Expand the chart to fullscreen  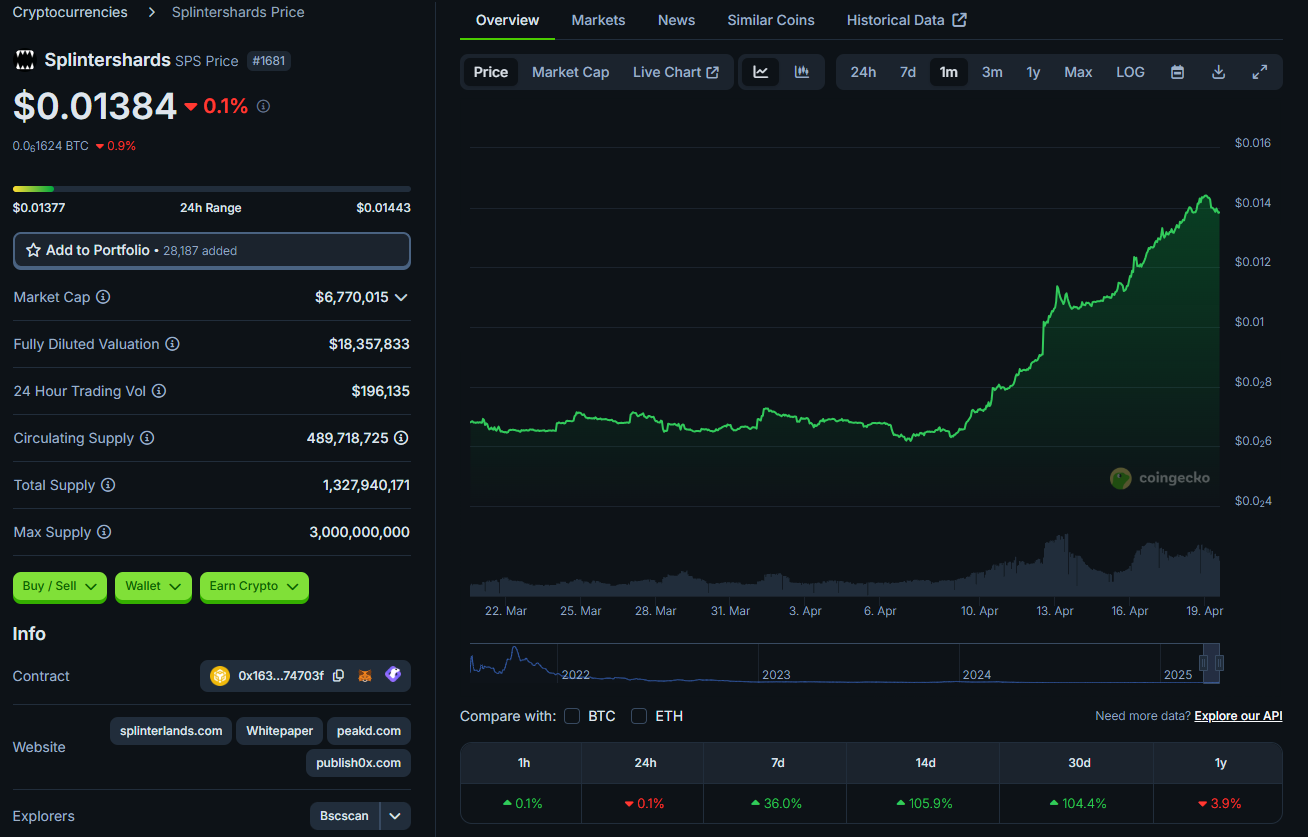click(x=1260, y=72)
